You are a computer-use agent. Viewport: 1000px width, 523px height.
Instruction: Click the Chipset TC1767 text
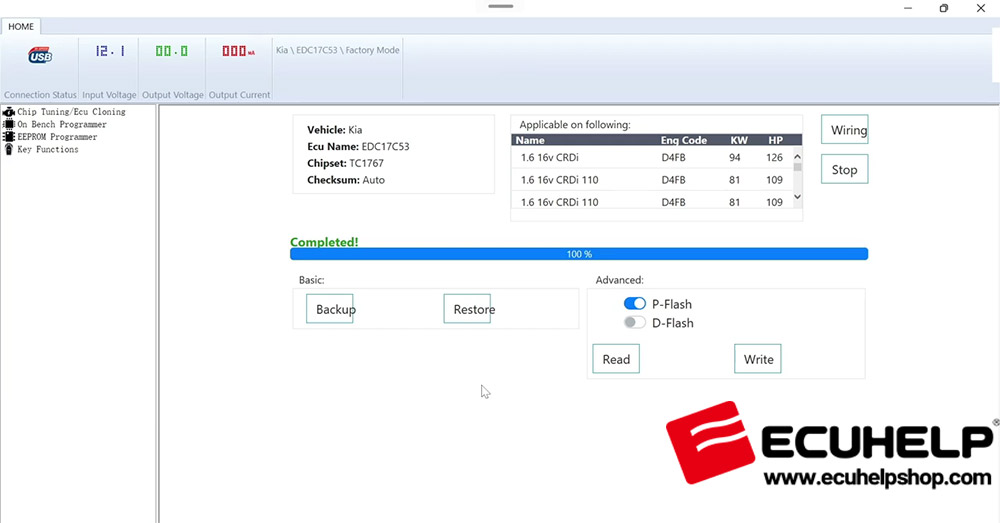tap(346, 163)
